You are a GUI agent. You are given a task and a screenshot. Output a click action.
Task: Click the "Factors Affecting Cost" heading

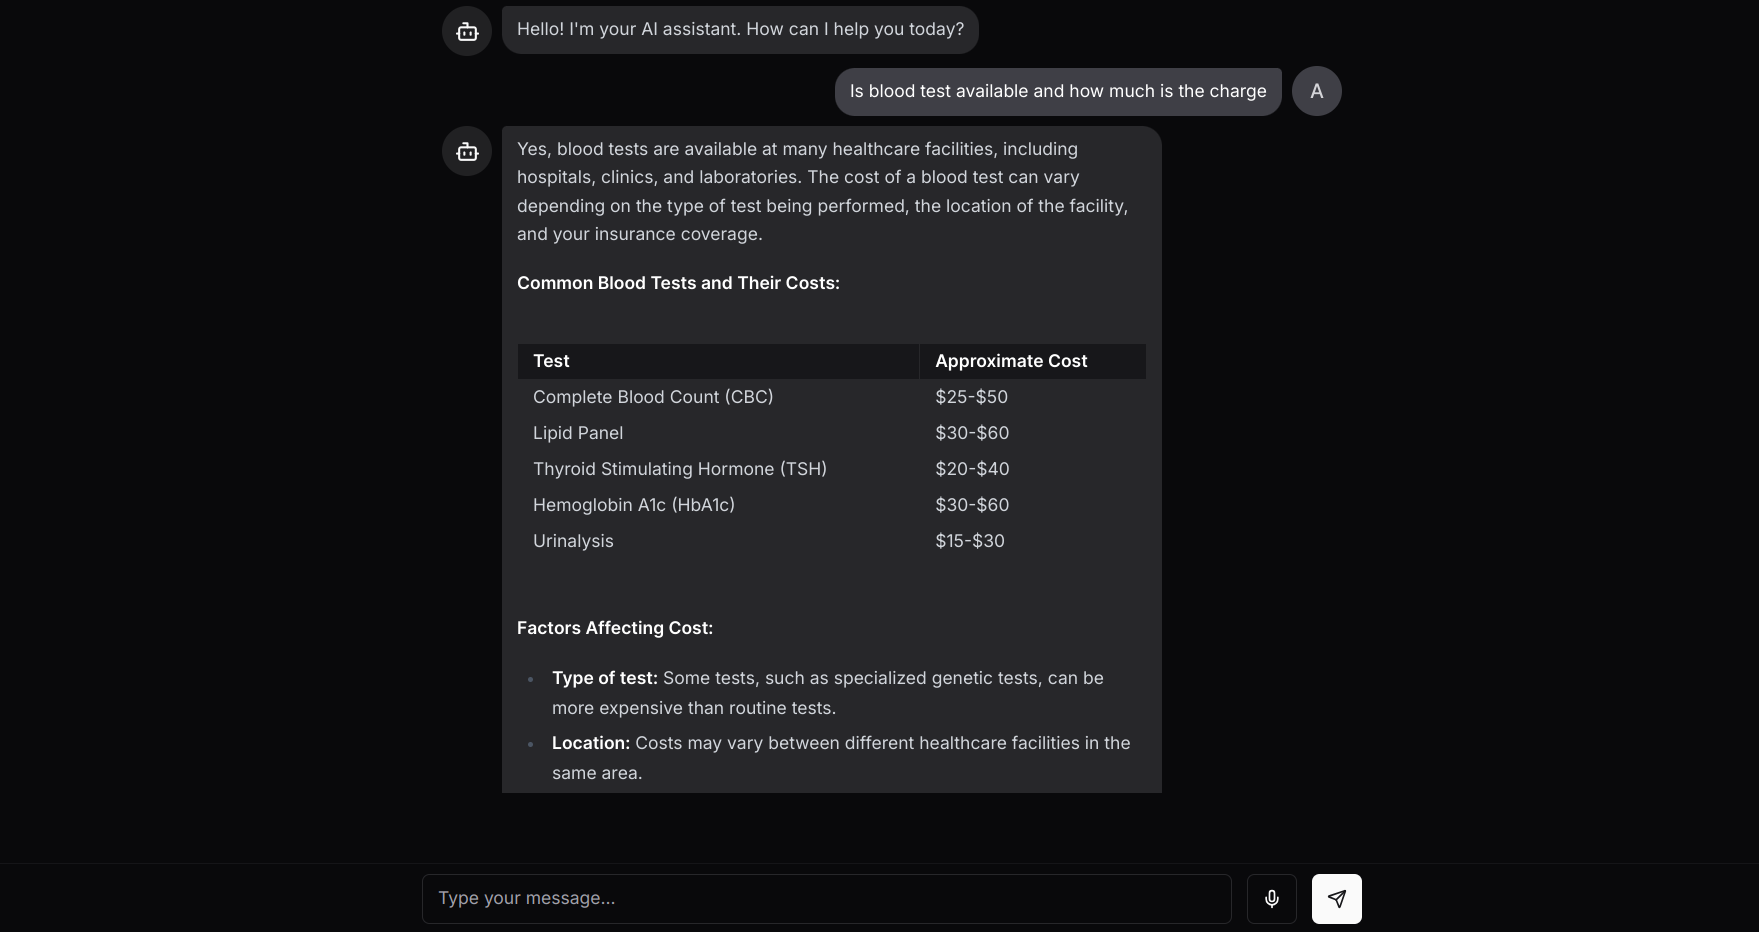(614, 628)
